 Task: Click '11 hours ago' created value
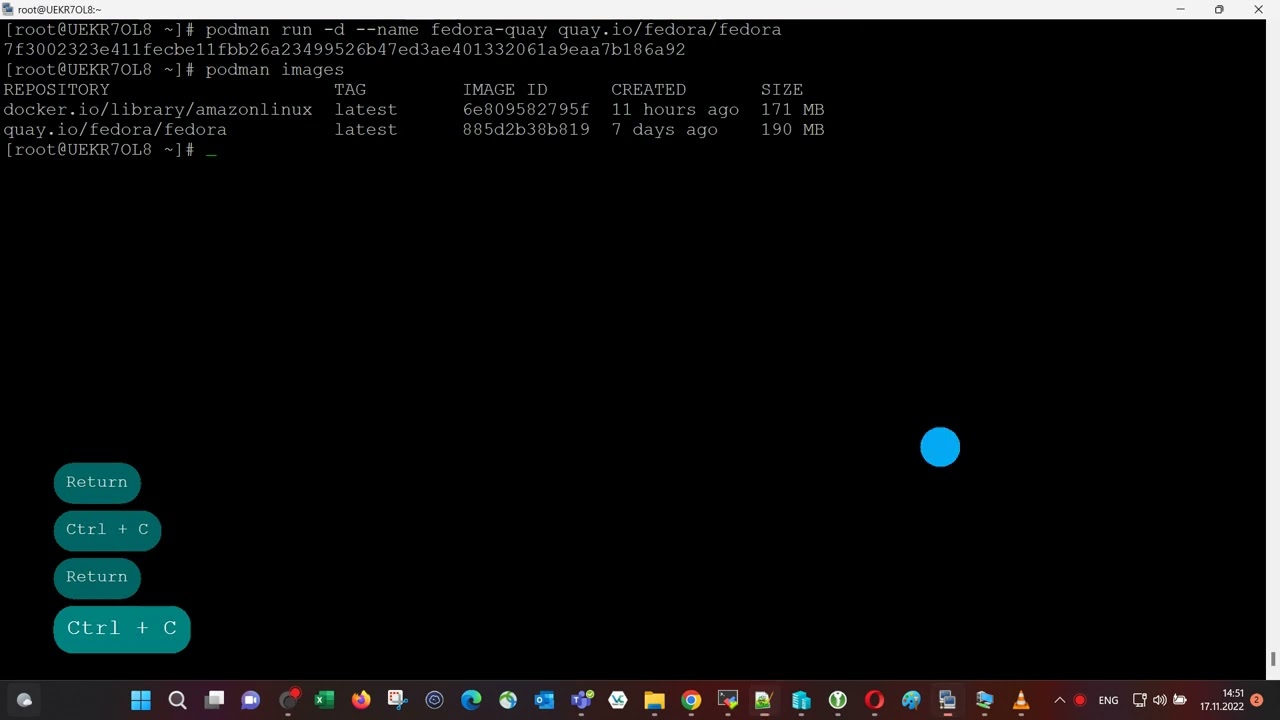click(x=675, y=109)
